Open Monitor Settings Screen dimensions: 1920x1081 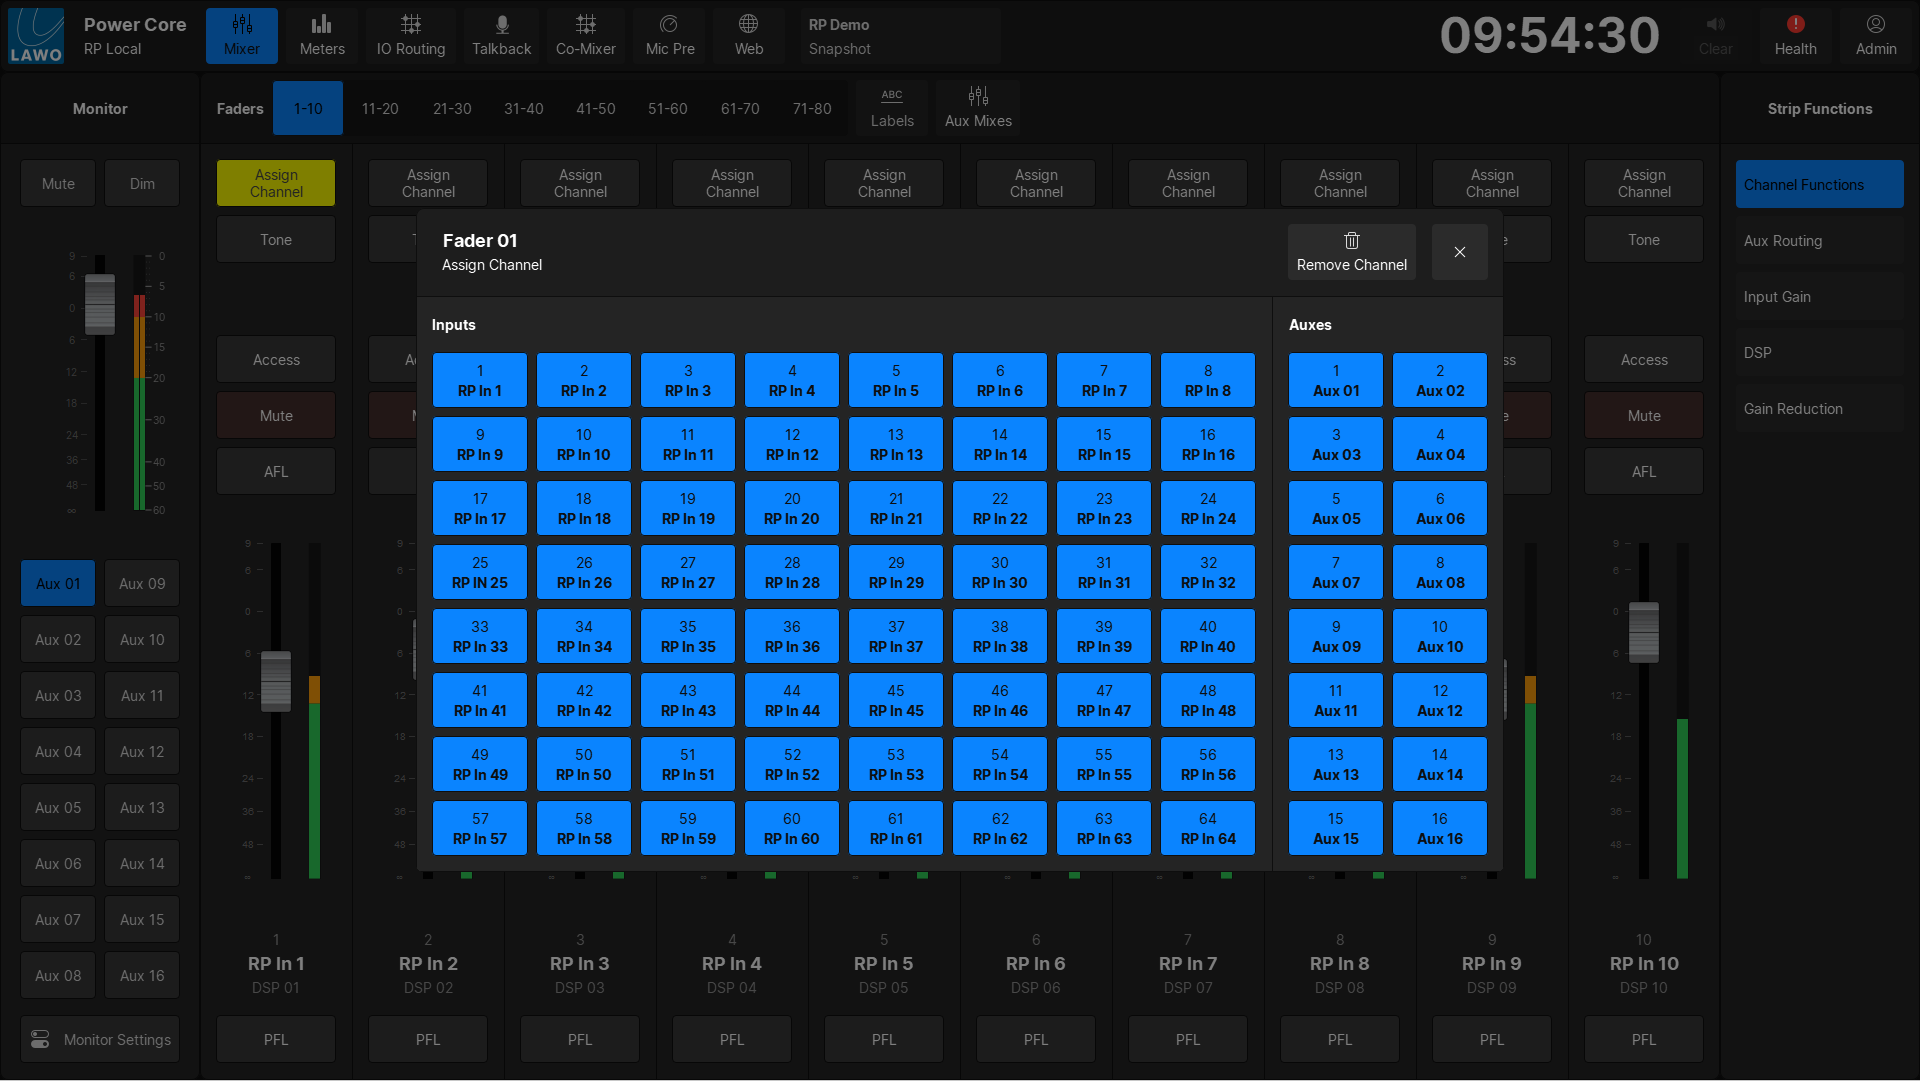pos(100,1040)
